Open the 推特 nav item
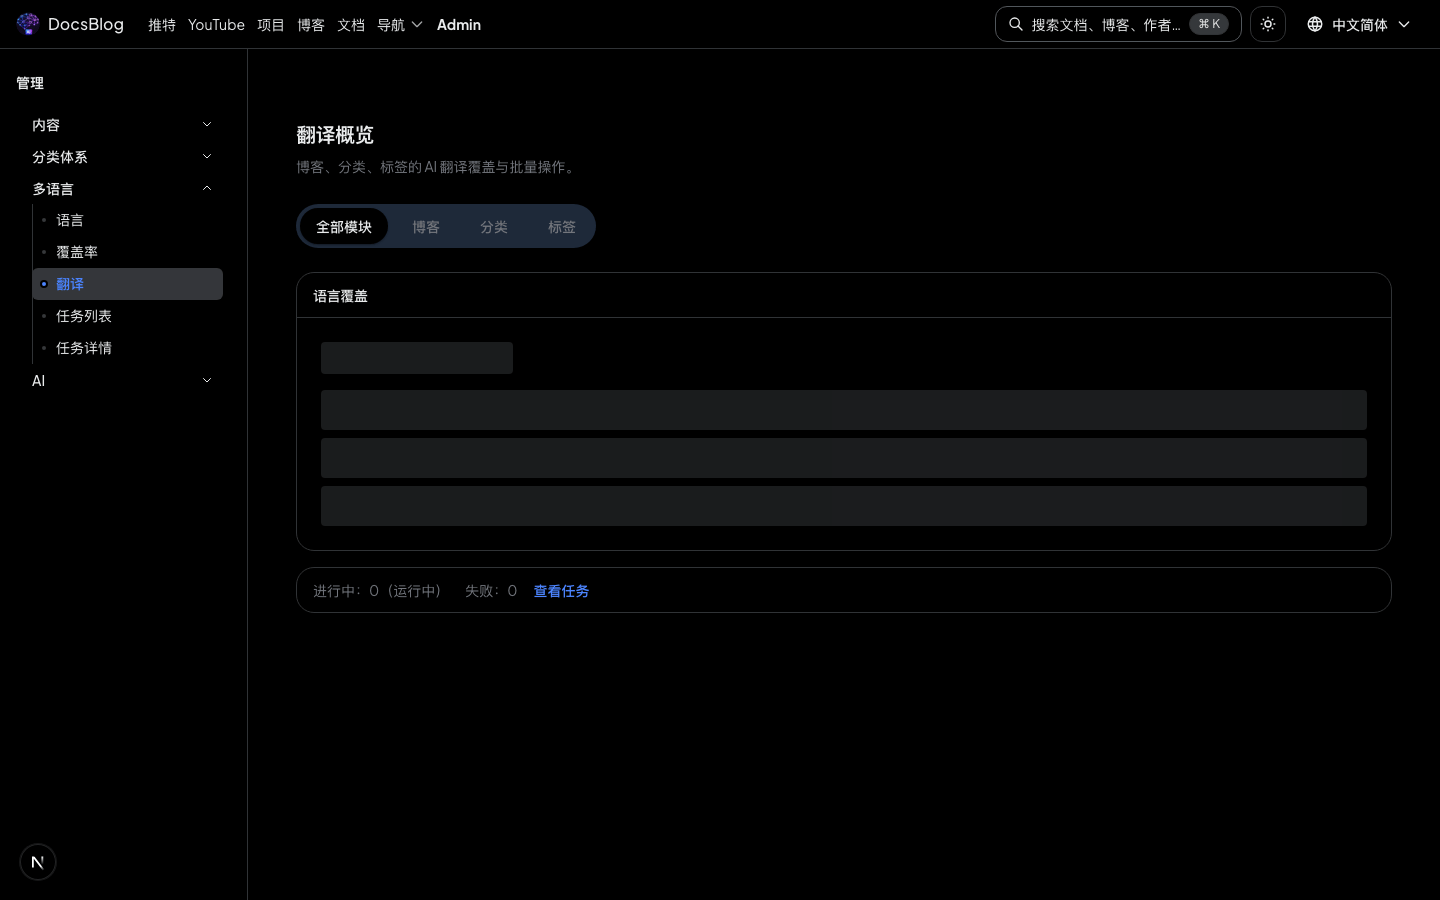 point(162,25)
